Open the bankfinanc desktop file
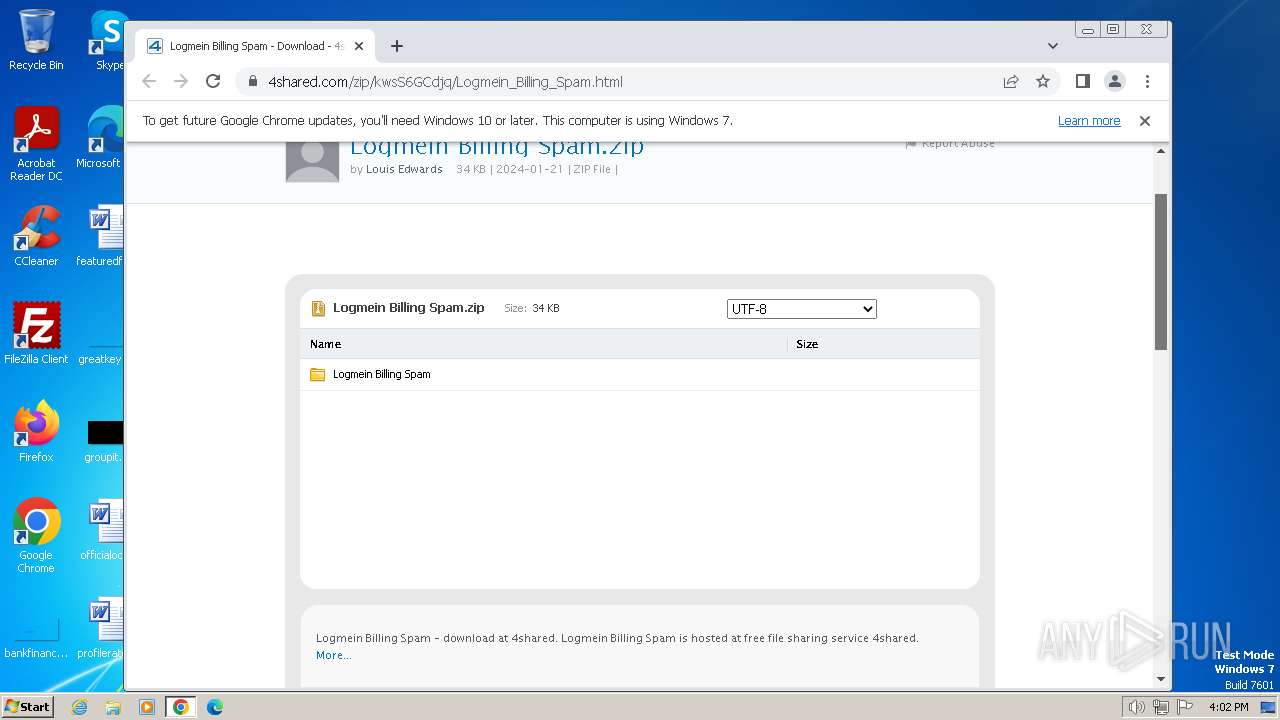This screenshot has width=1280, height=720. [36, 637]
